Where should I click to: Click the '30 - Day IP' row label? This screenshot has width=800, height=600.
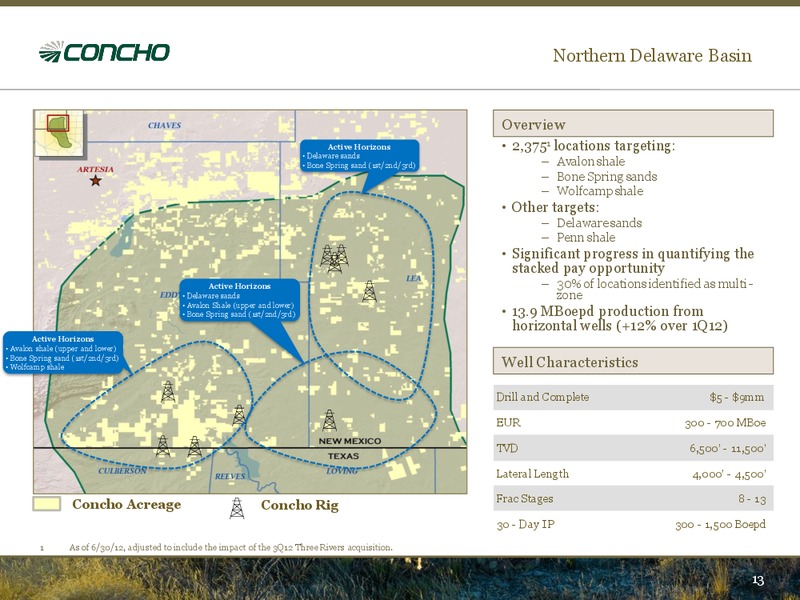[525, 524]
